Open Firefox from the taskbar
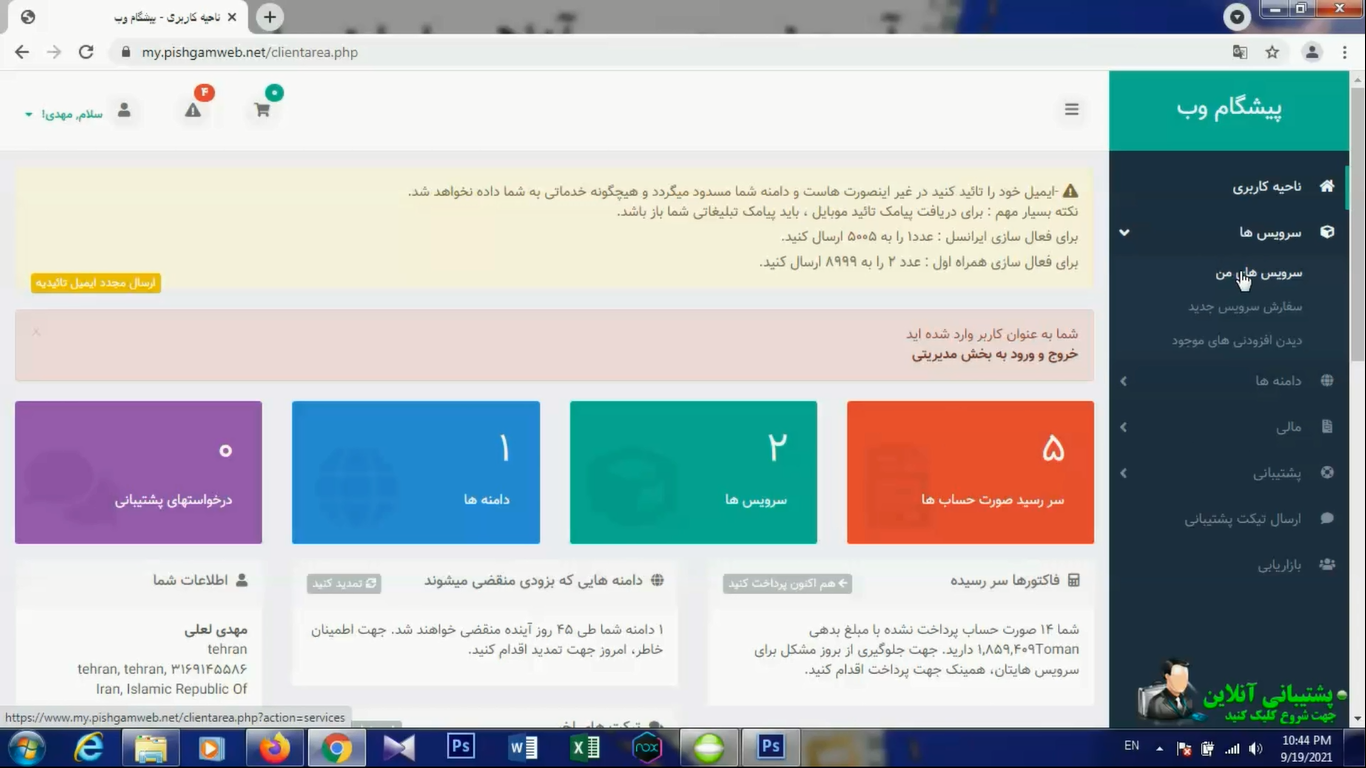The width and height of the screenshot is (1366, 768). point(274,748)
